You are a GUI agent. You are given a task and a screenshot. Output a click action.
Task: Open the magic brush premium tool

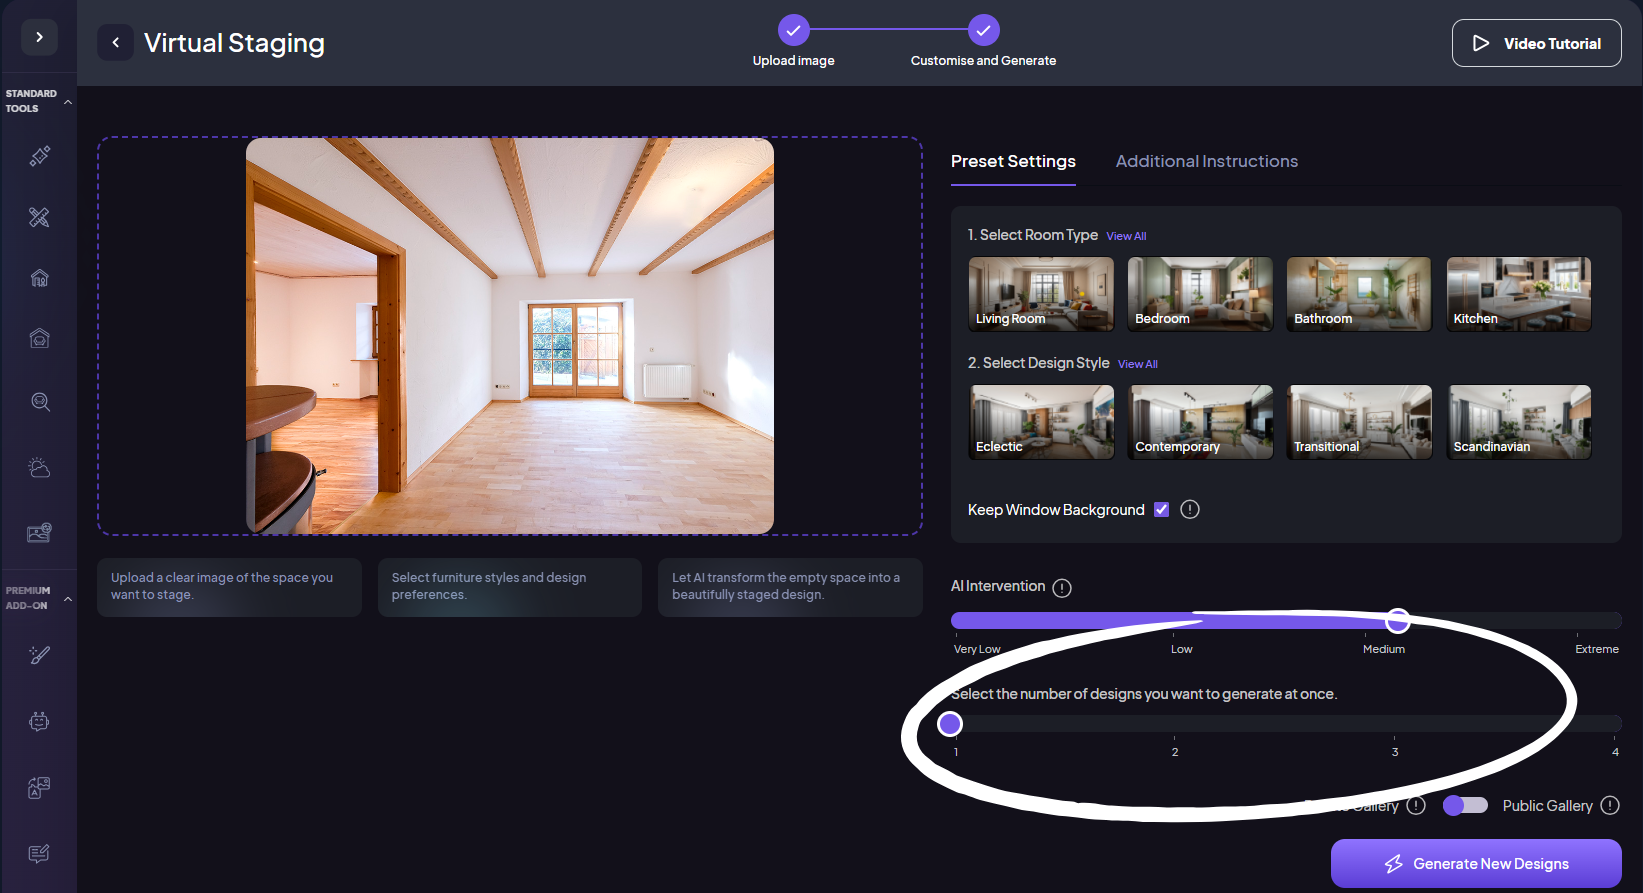(x=39, y=655)
